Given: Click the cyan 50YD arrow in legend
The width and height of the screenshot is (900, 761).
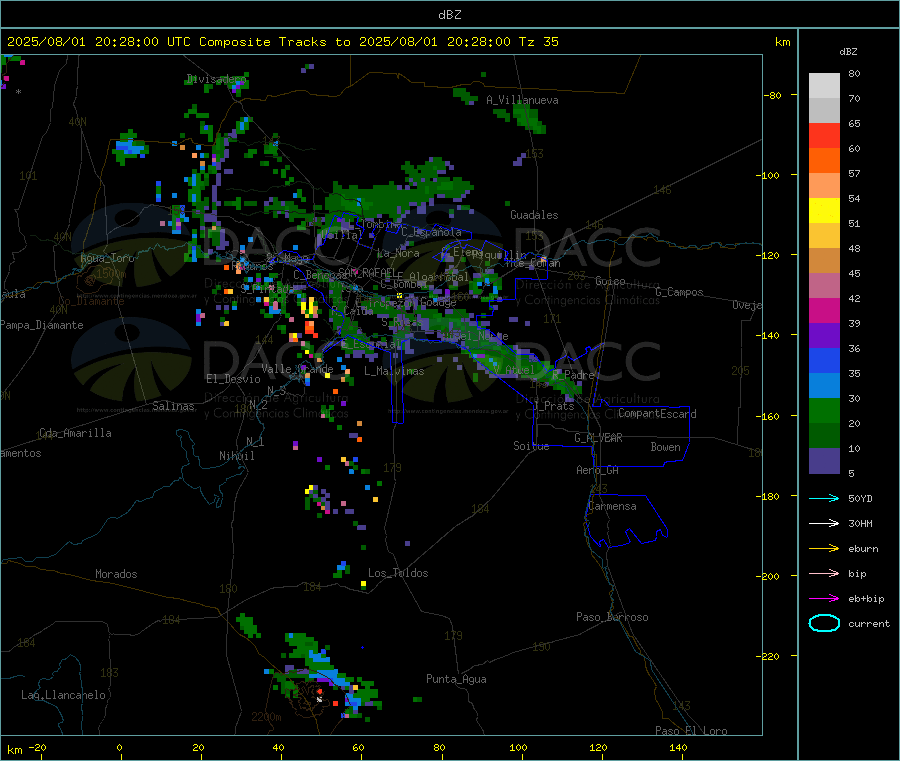Looking at the screenshot, I should coord(824,498).
